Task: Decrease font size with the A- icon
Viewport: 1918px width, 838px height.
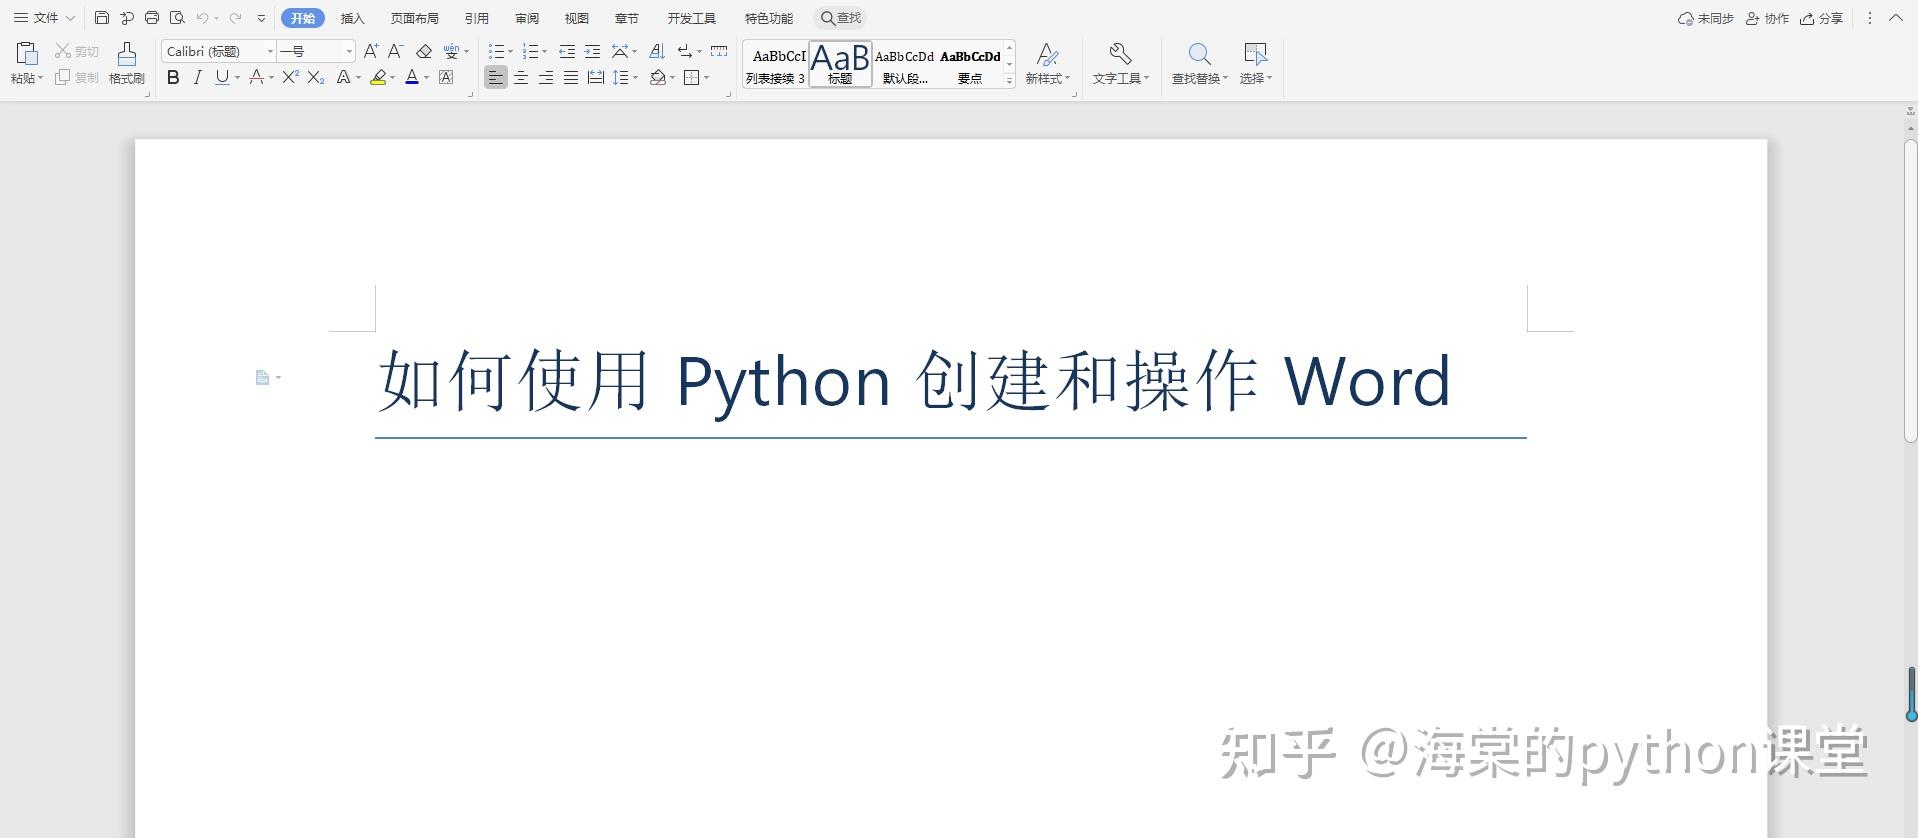Action: pos(396,51)
